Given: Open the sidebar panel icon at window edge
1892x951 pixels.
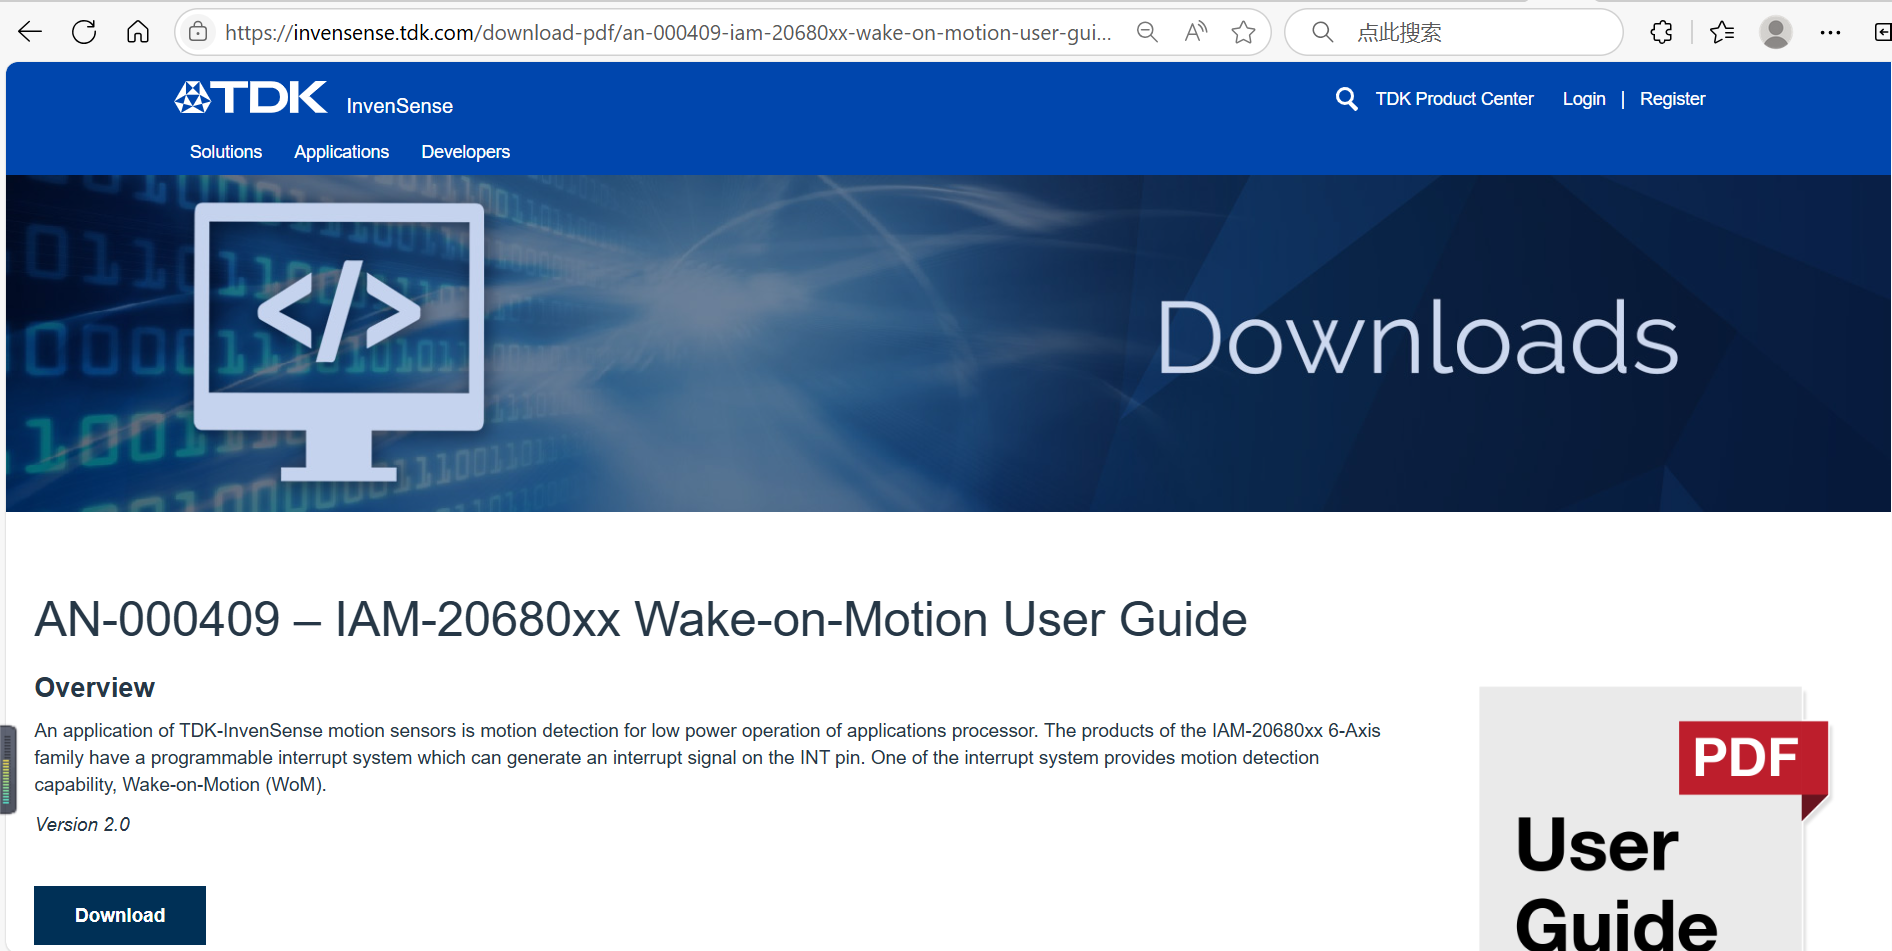Looking at the screenshot, I should point(1882,32).
